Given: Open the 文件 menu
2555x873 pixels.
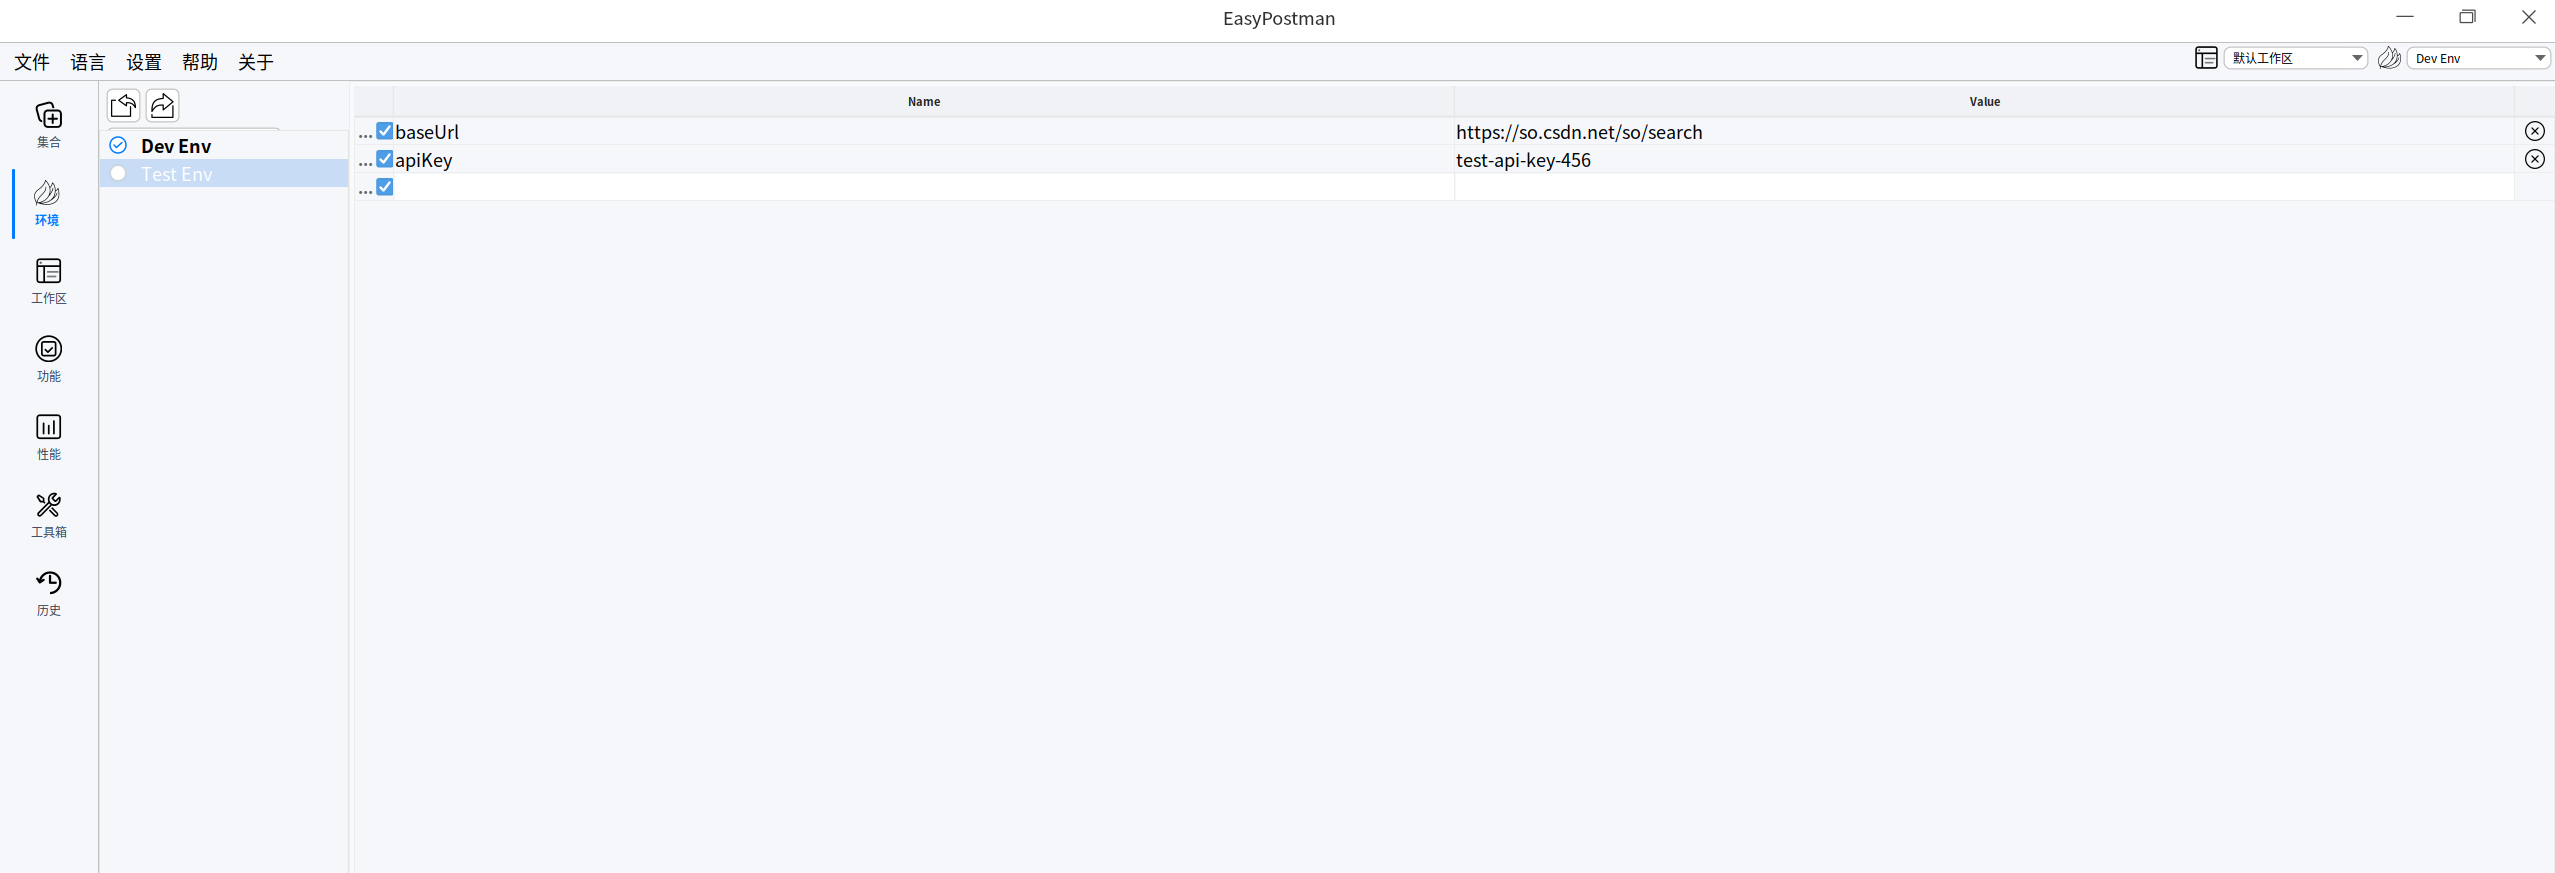Looking at the screenshot, I should tap(32, 62).
